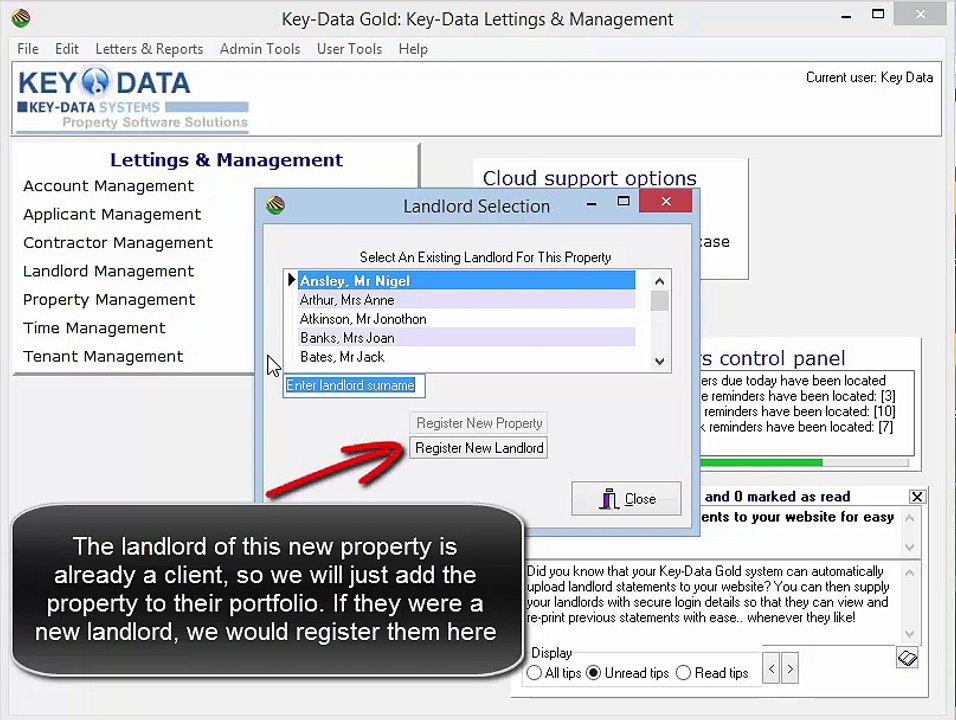
Task: Click the green reminders progress bar
Action: click(761, 463)
